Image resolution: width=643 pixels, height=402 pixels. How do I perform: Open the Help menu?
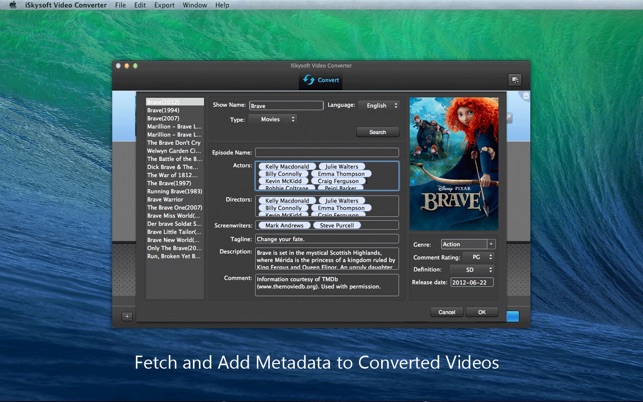(222, 5)
